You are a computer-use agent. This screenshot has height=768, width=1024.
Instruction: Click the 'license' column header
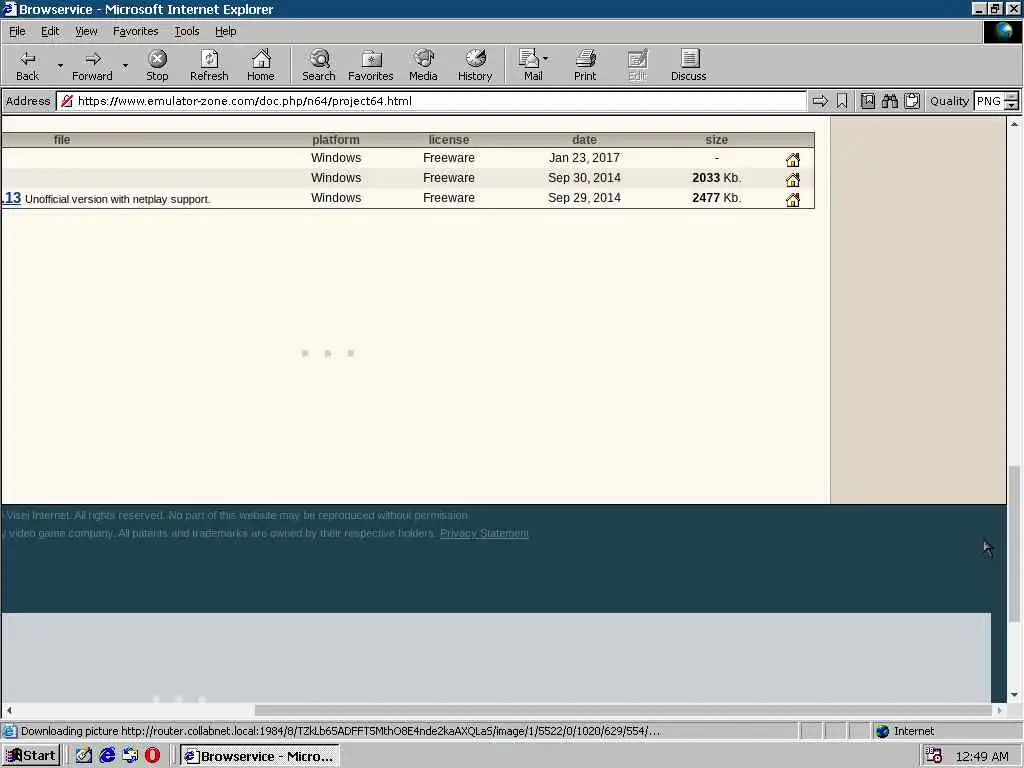(x=449, y=140)
